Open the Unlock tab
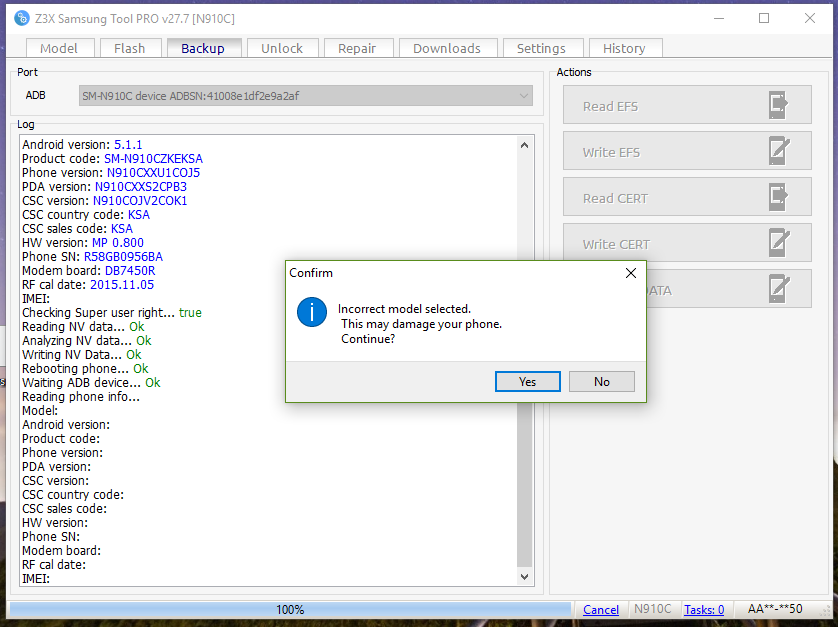 tap(282, 48)
